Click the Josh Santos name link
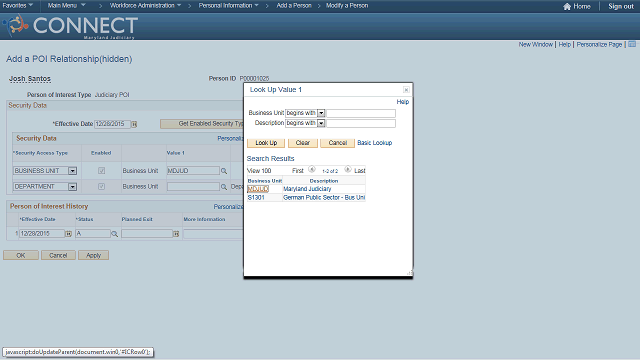 tap(30, 79)
